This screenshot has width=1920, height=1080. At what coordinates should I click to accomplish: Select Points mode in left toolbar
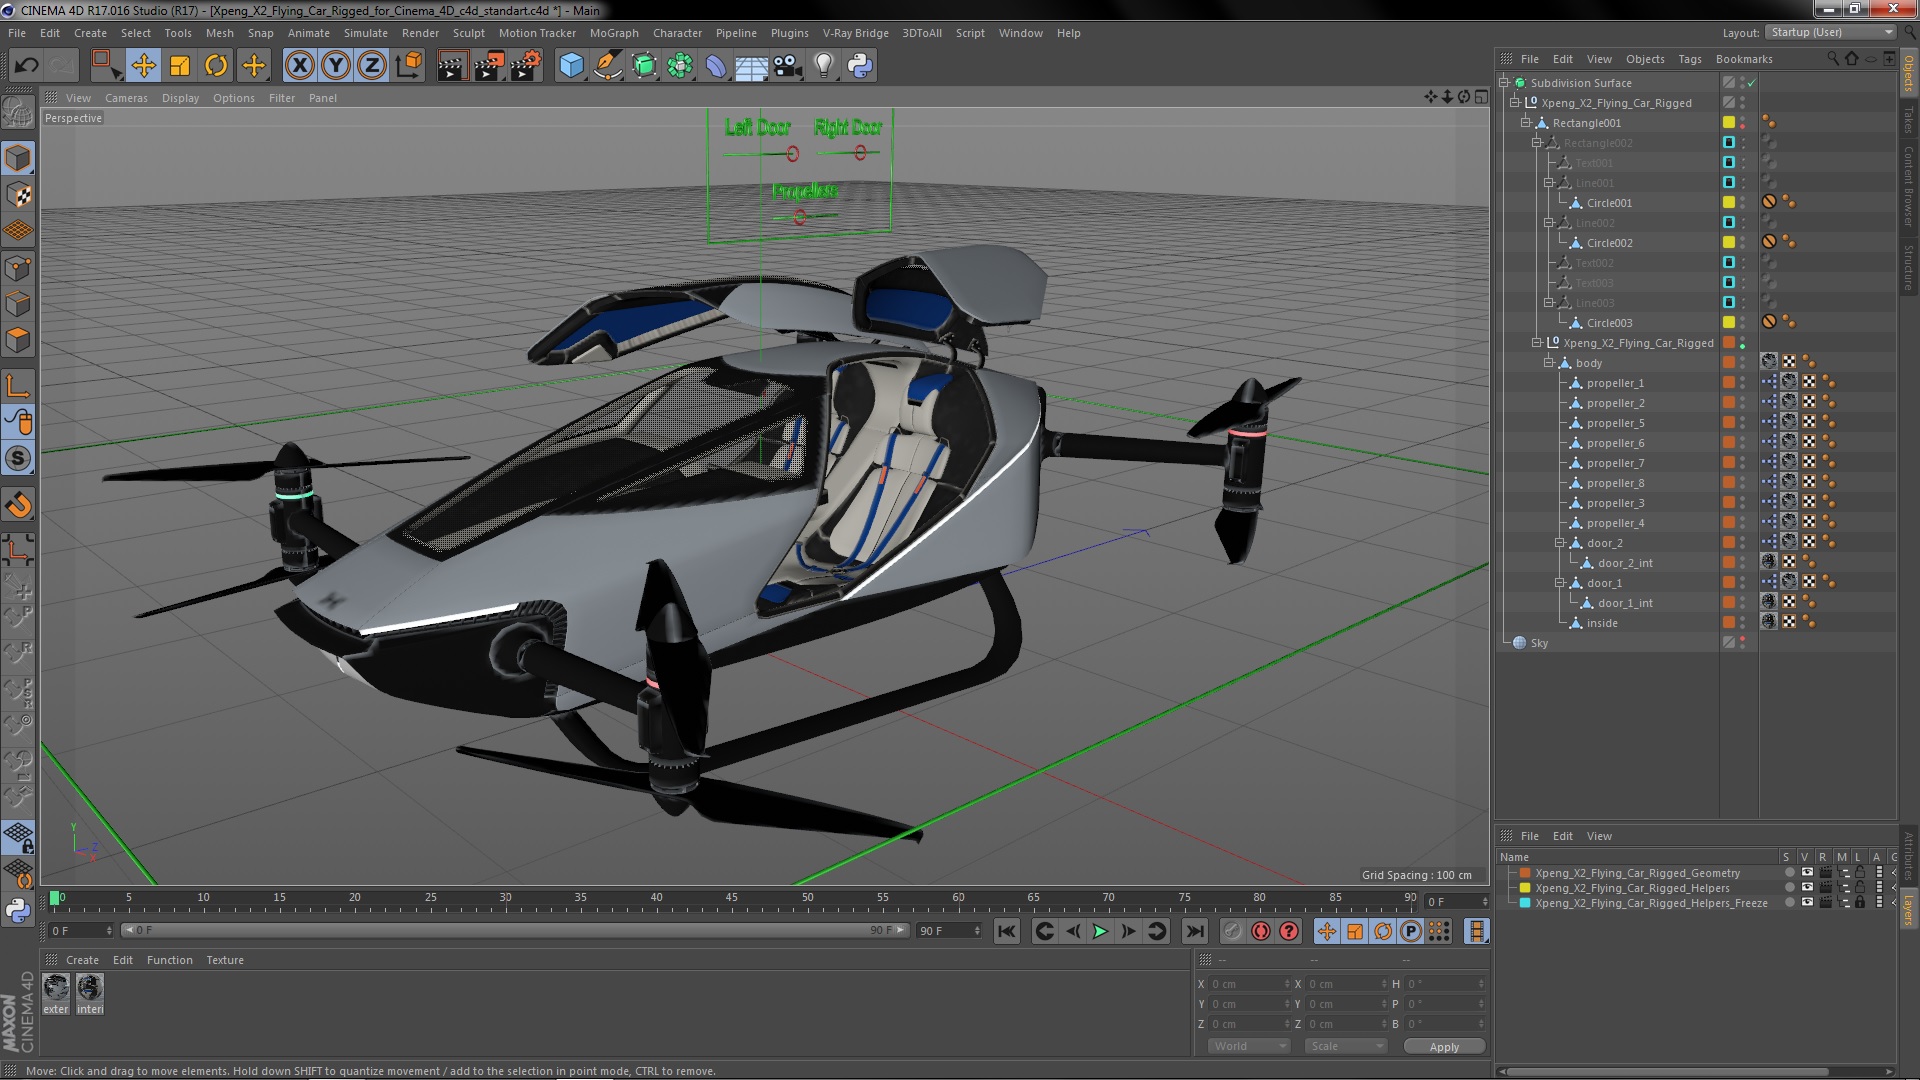coord(18,268)
